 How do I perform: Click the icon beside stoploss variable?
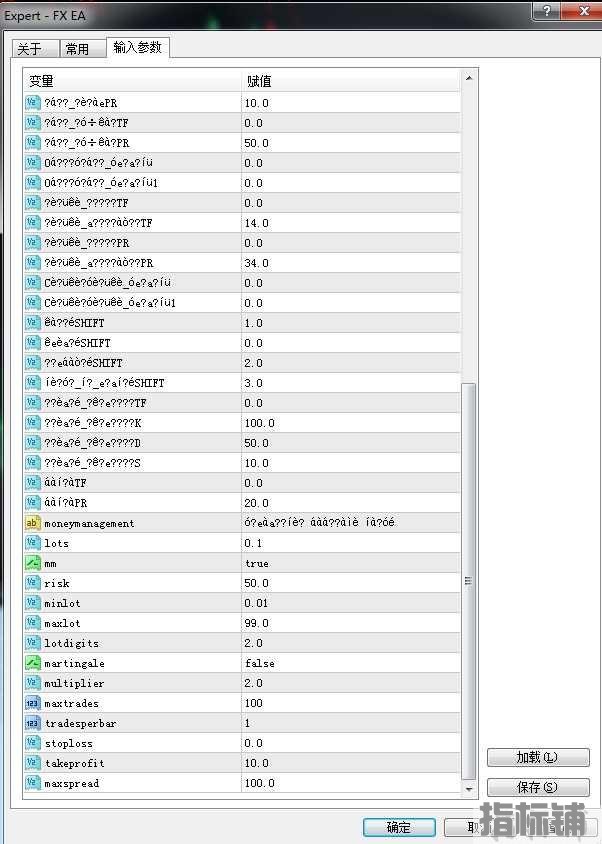pos(32,743)
